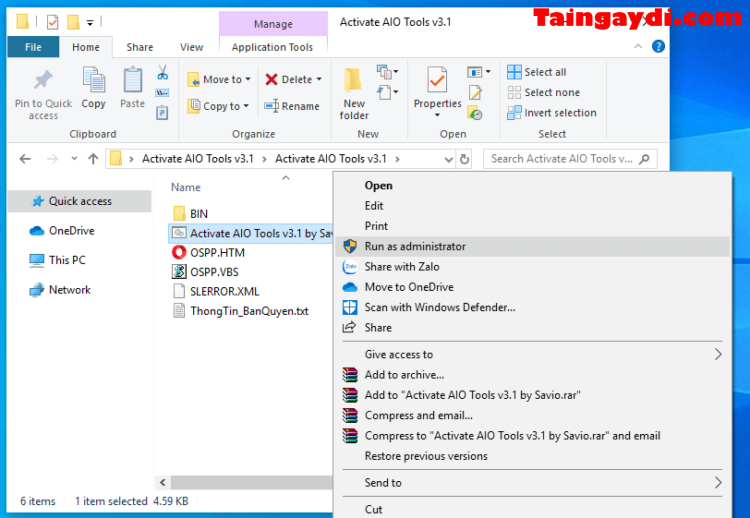The width and height of the screenshot is (750, 518).
Task: Click the Copy path icon in Clipboard
Action: point(163,93)
